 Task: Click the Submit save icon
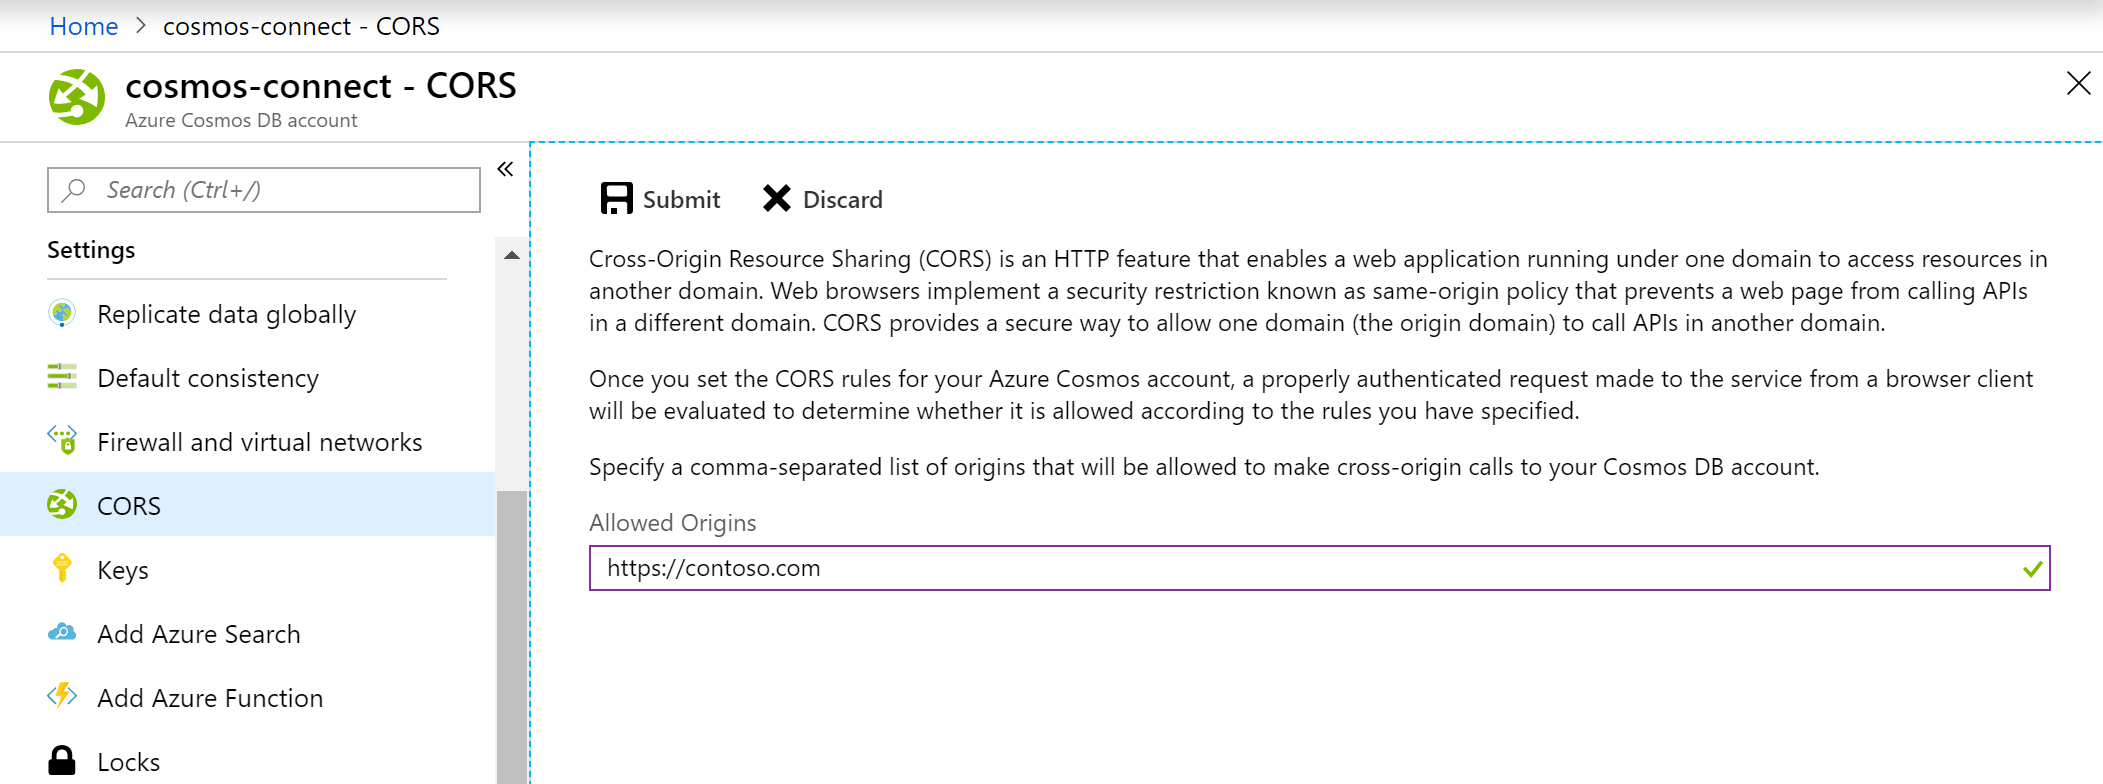[616, 198]
